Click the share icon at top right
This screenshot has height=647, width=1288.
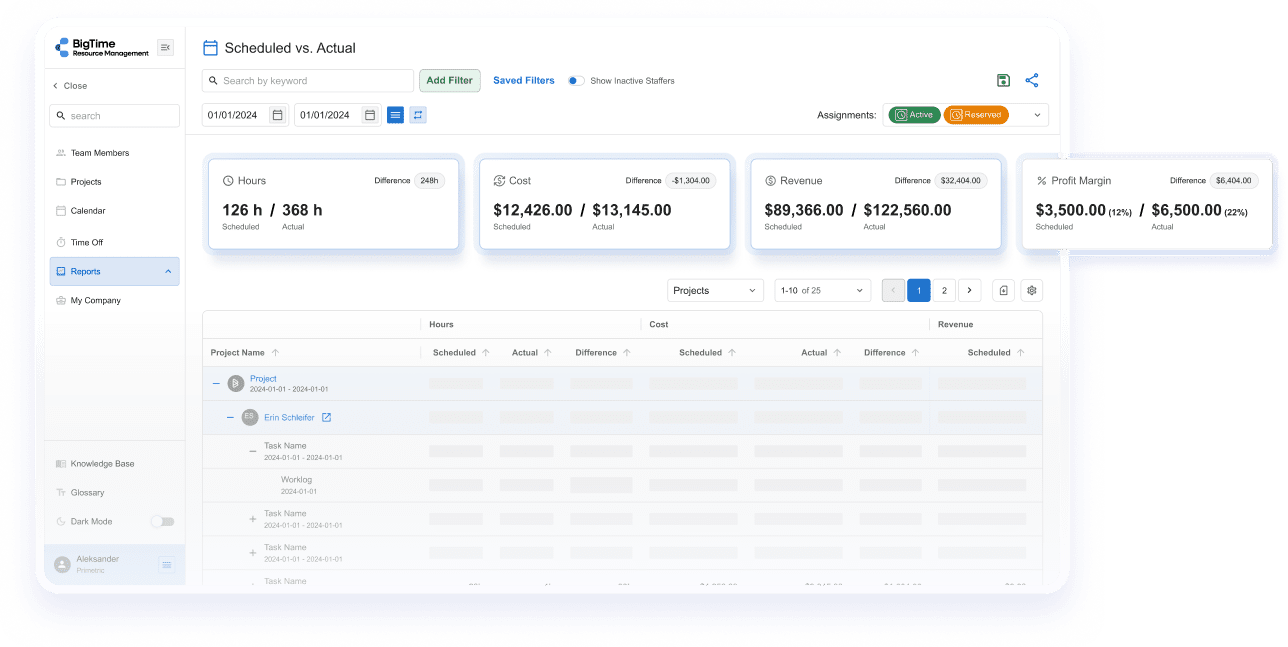coord(1032,81)
